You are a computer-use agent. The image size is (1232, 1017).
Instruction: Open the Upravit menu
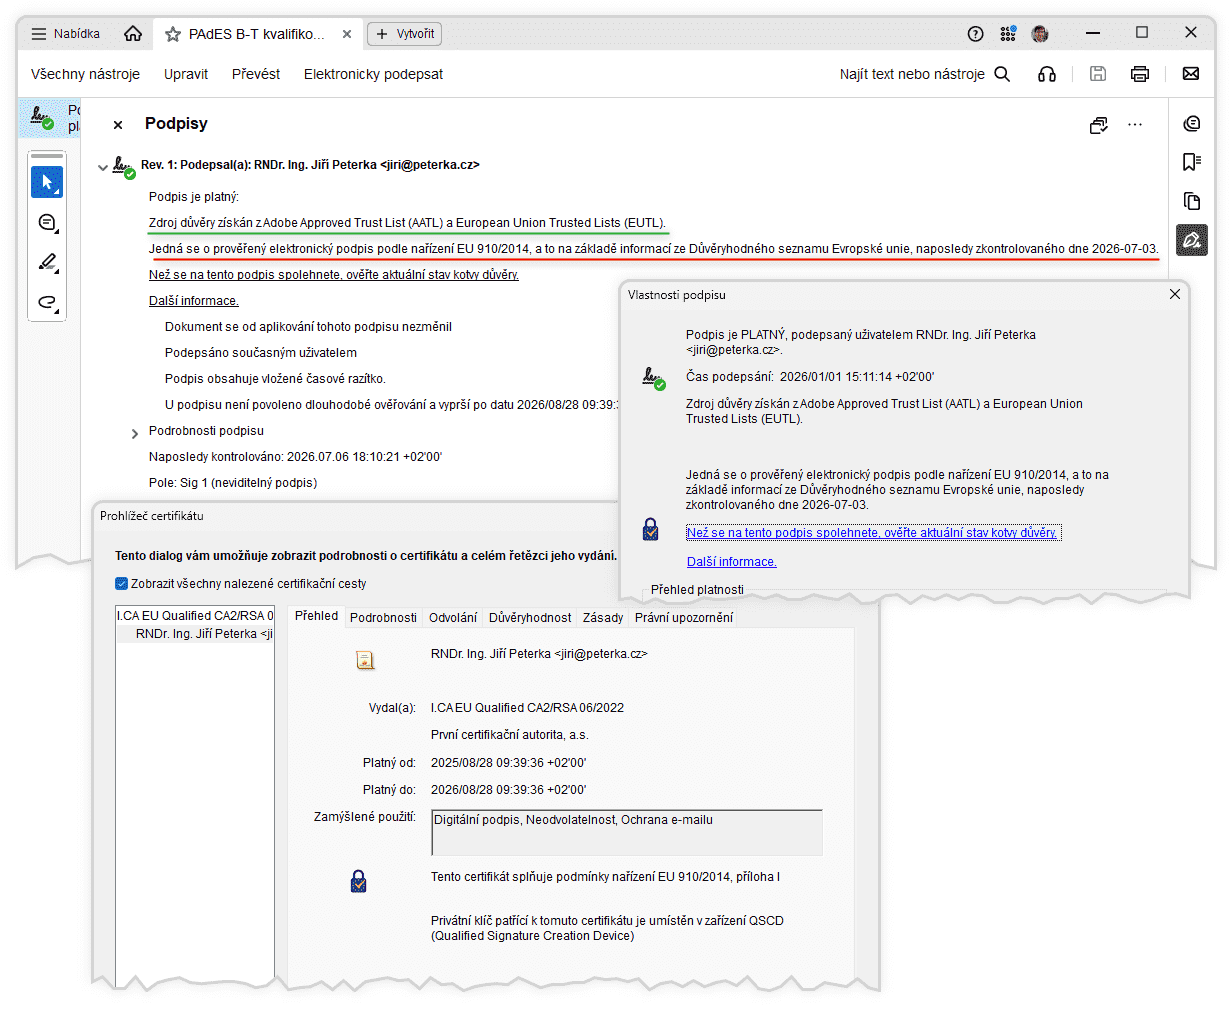click(186, 74)
